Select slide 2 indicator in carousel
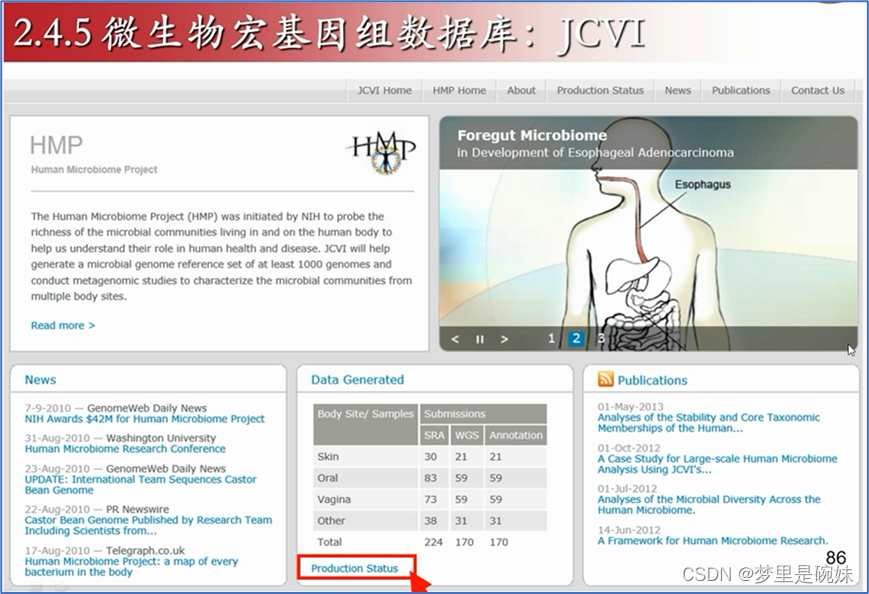 (576, 338)
